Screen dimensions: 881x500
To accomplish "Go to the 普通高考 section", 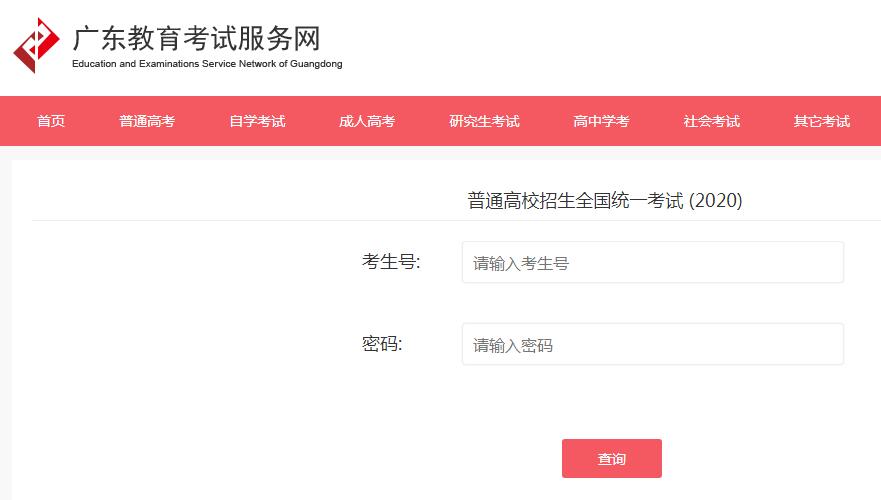I will pos(147,121).
